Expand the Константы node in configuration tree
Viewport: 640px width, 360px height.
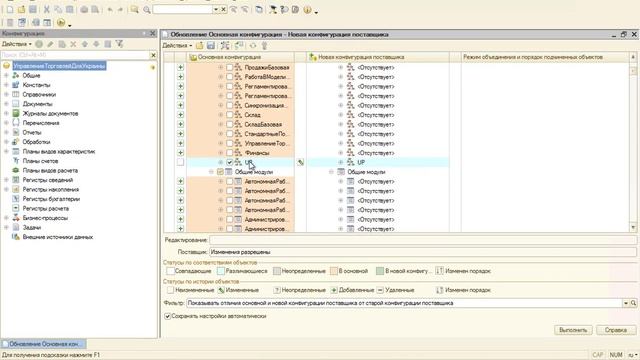(x=6, y=85)
